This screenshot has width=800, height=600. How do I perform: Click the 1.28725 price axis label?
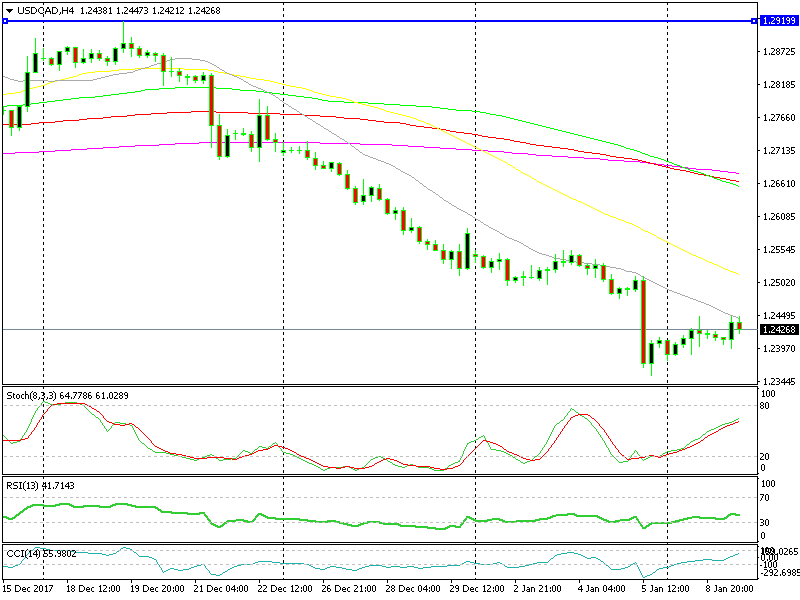pyautogui.click(x=779, y=52)
